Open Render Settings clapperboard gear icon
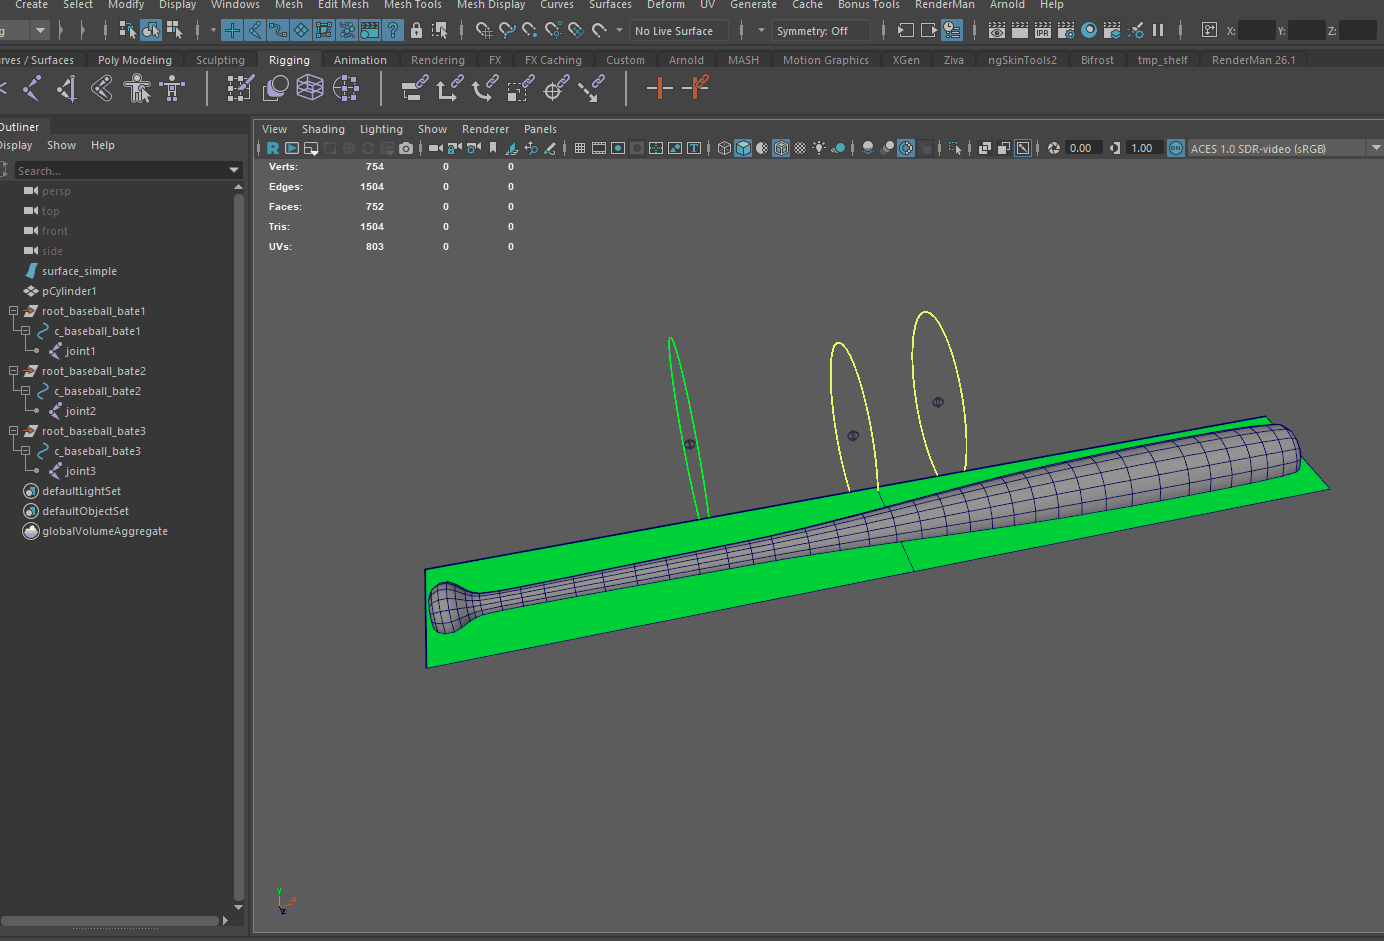This screenshot has width=1384, height=941. point(1066,31)
